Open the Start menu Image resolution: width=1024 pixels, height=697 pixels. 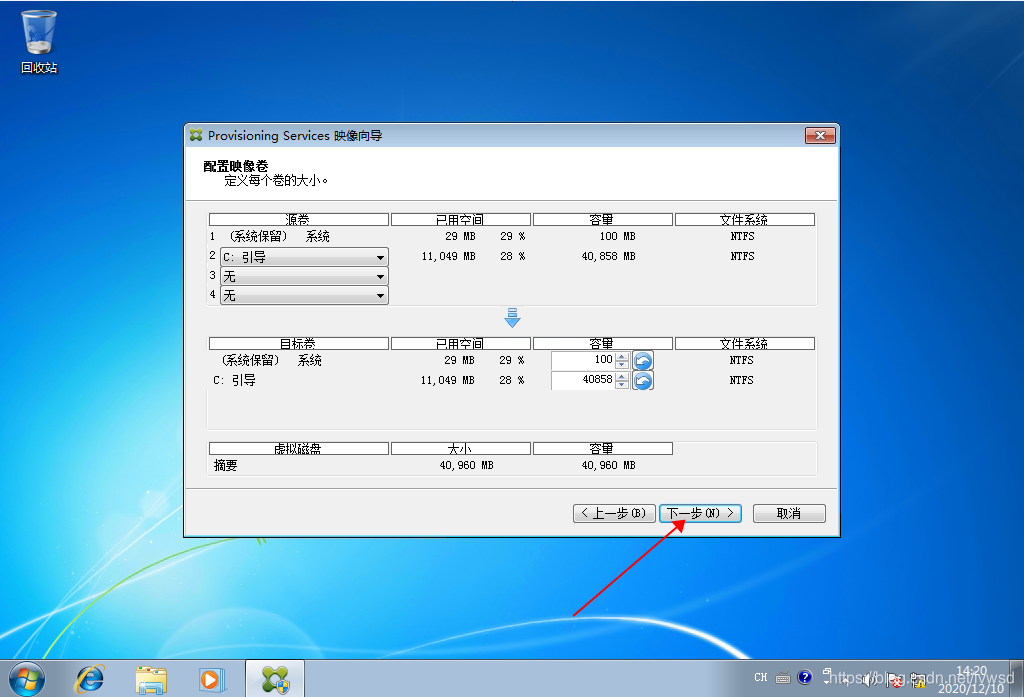point(26,679)
